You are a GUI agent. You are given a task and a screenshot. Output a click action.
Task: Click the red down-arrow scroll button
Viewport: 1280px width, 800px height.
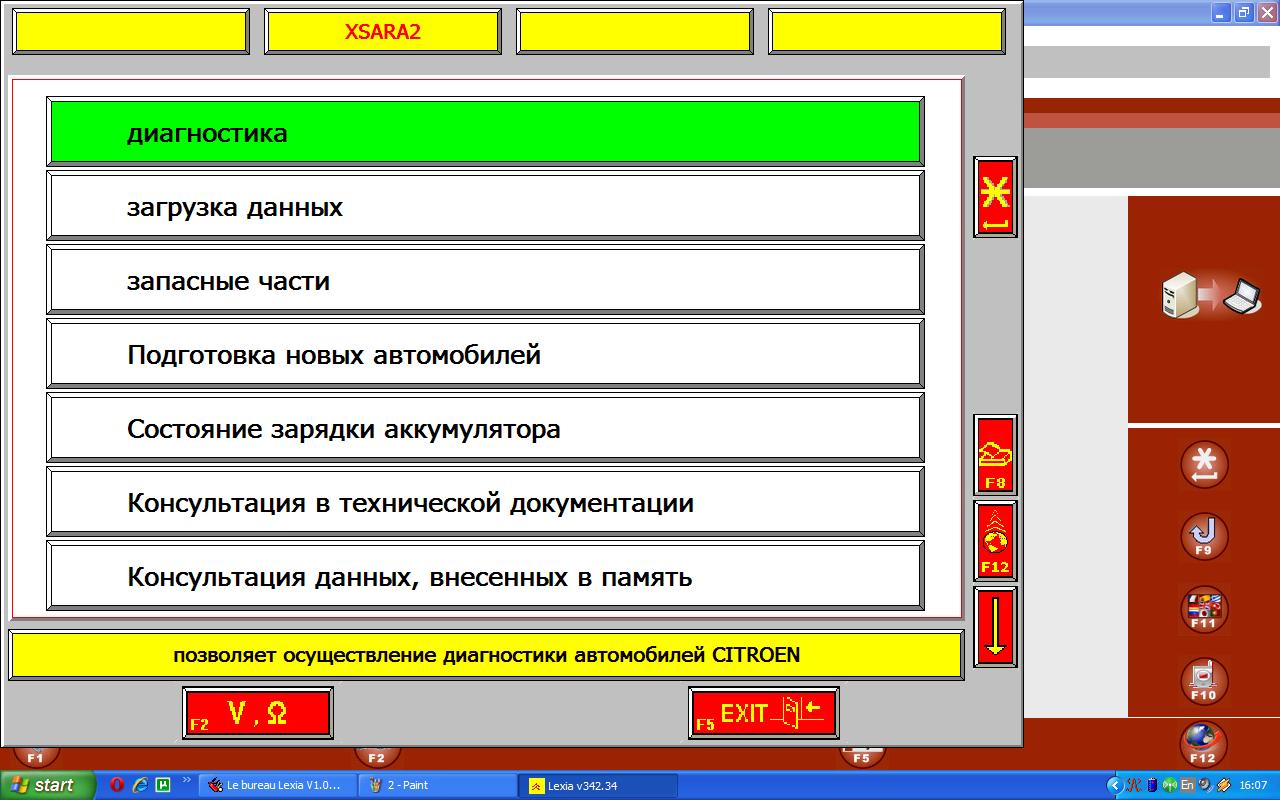pos(995,627)
